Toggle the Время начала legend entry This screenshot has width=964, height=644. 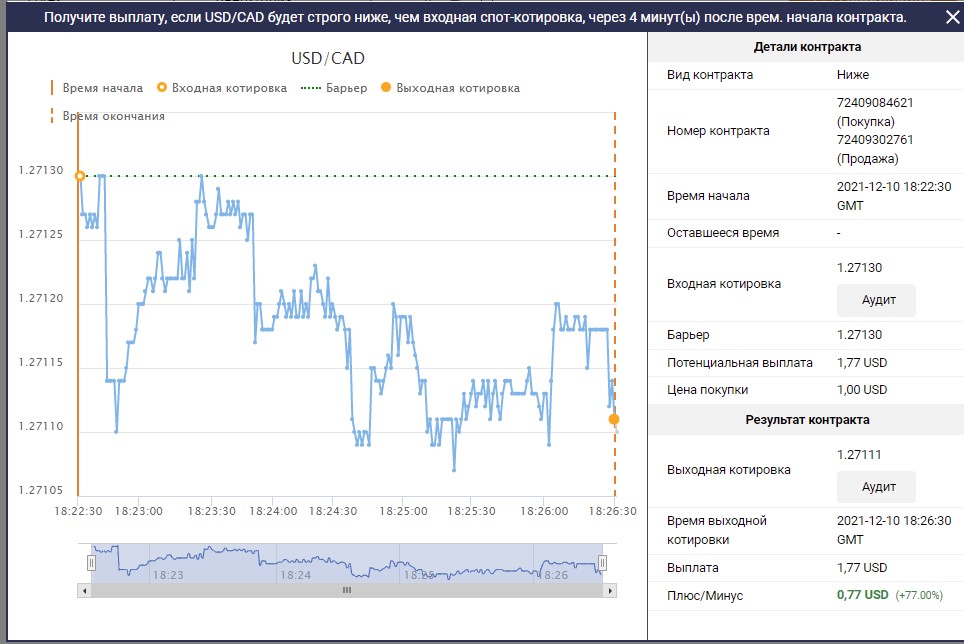97,88
